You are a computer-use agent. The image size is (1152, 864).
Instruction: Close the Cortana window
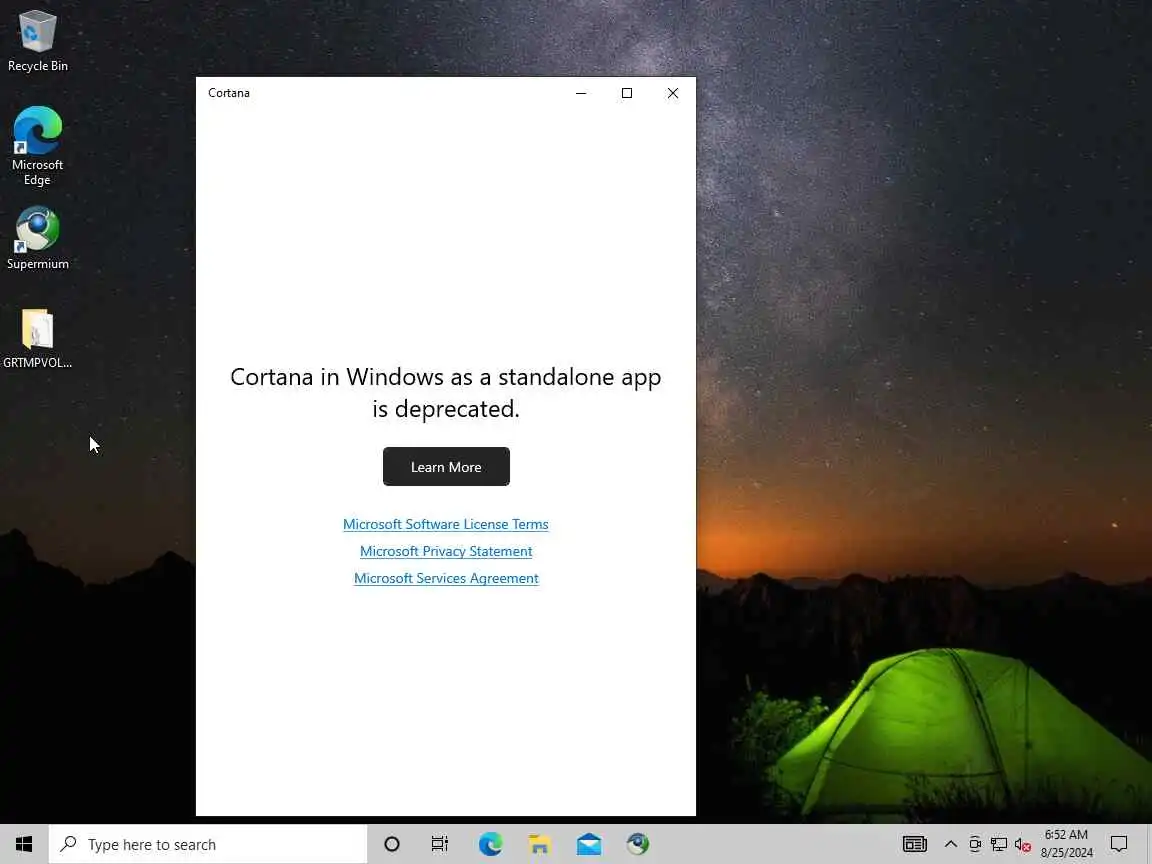[672, 93]
